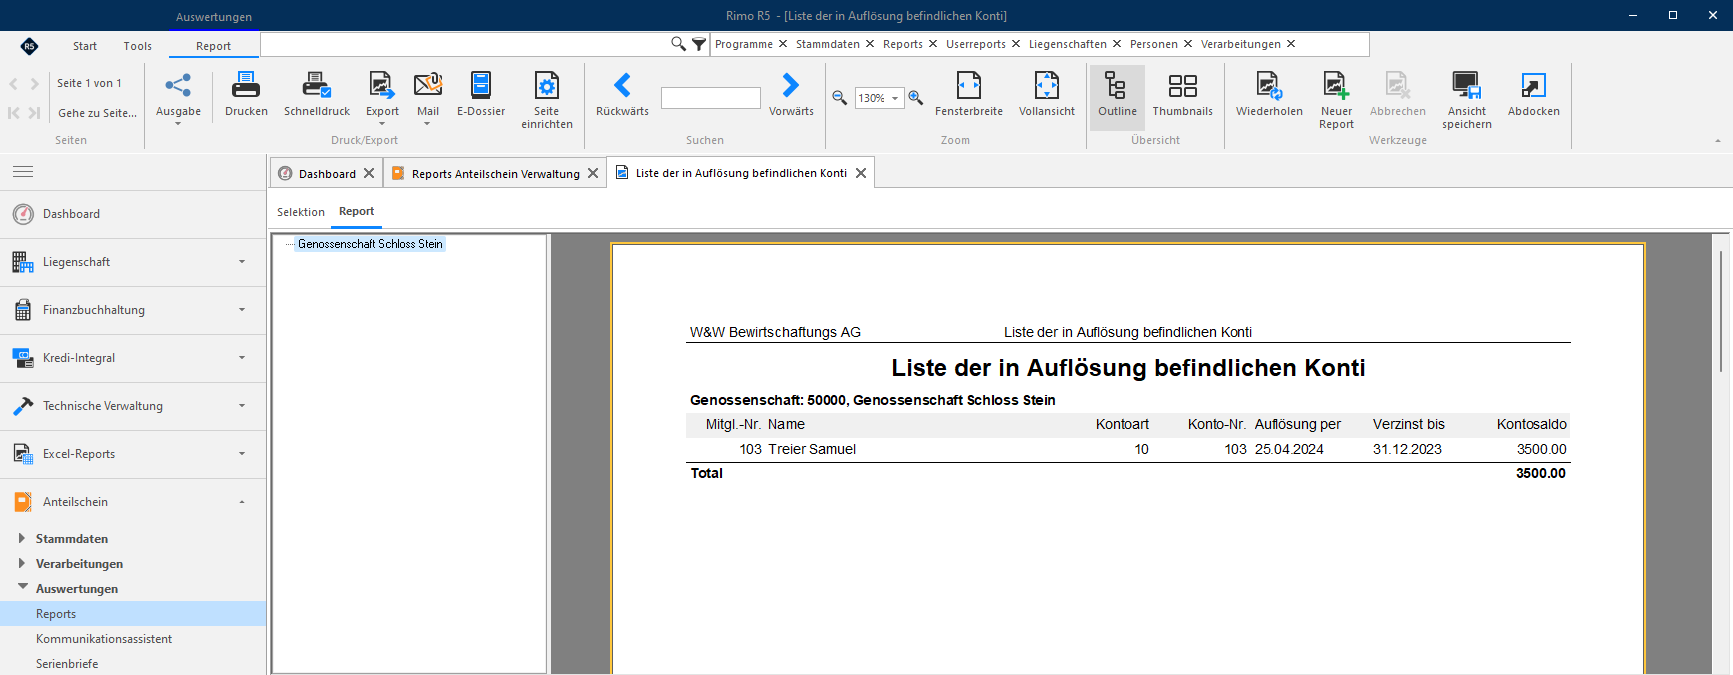Expand the Verarbeitungen tree node

click(x=22, y=563)
